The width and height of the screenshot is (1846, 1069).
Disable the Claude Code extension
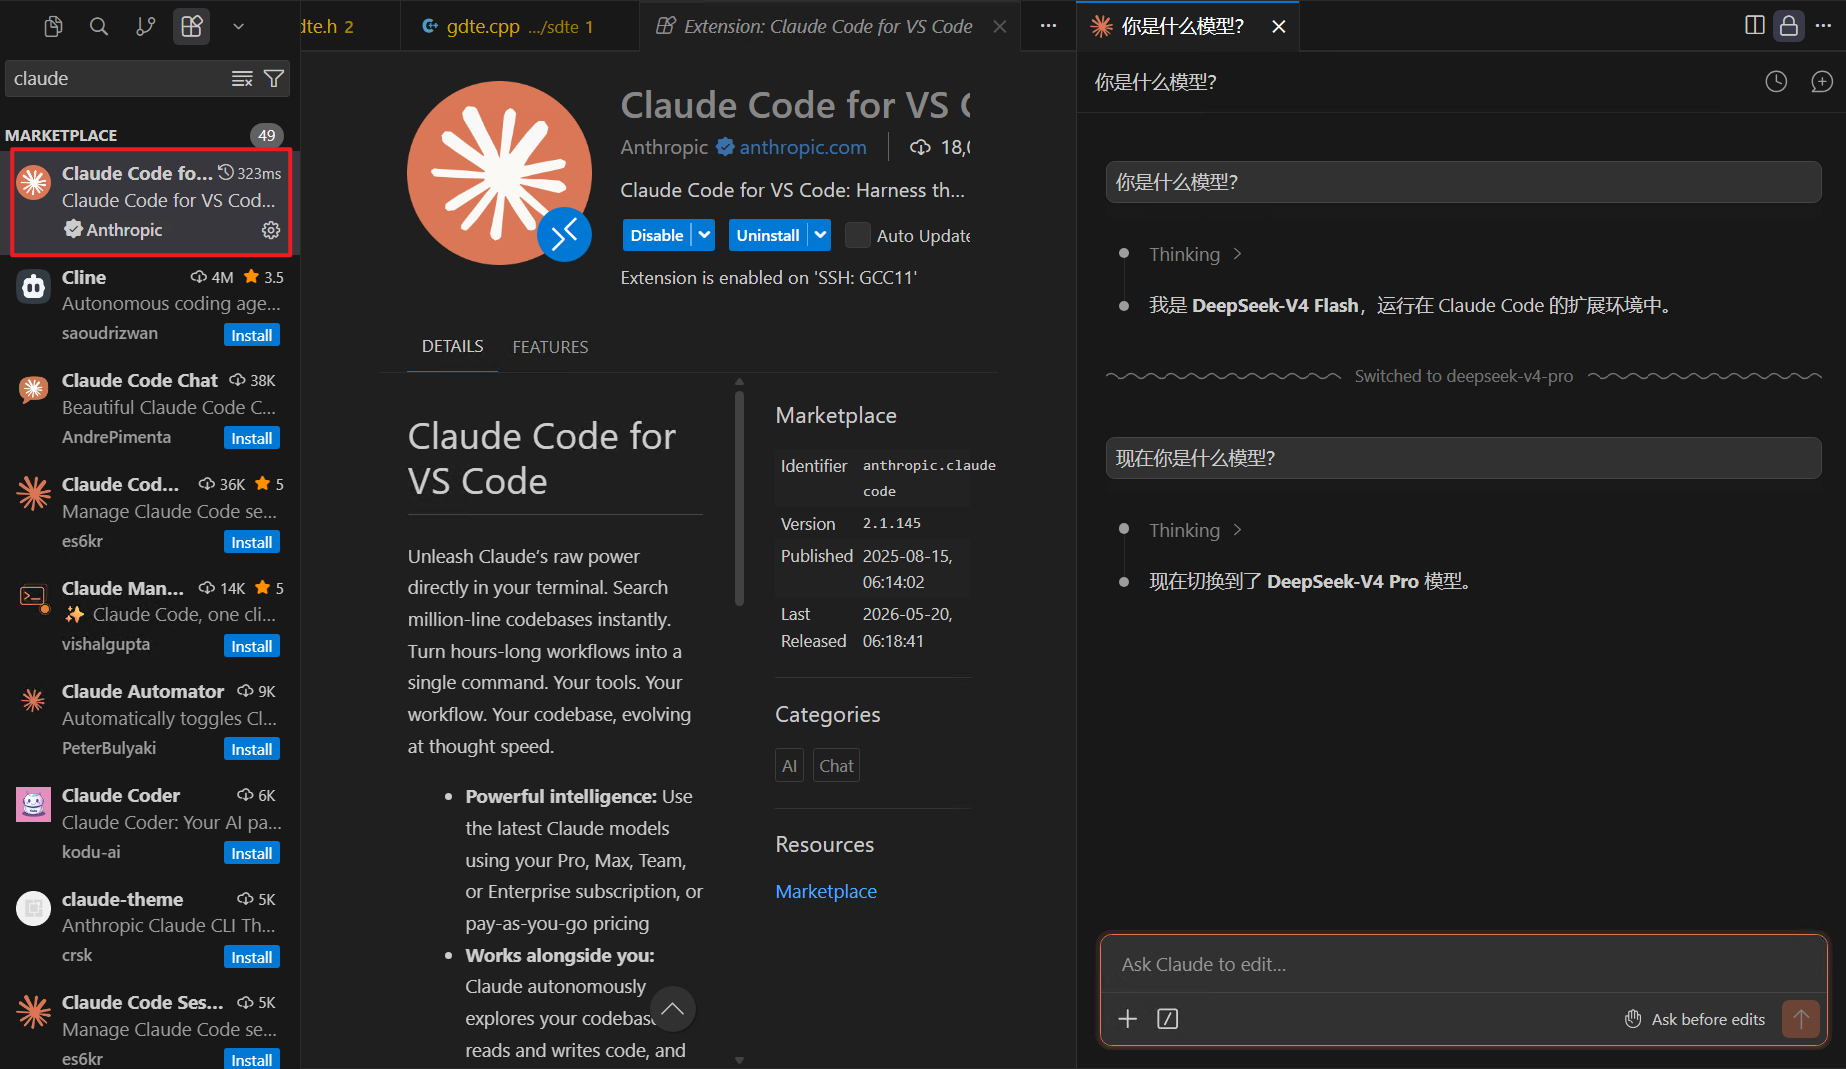657,235
